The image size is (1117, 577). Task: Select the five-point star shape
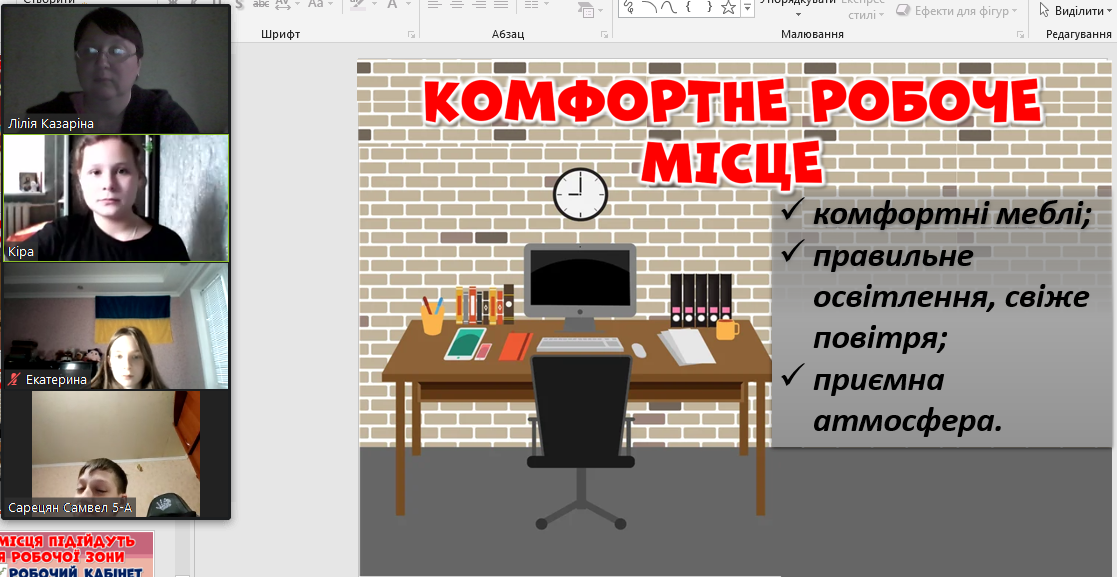click(x=729, y=7)
